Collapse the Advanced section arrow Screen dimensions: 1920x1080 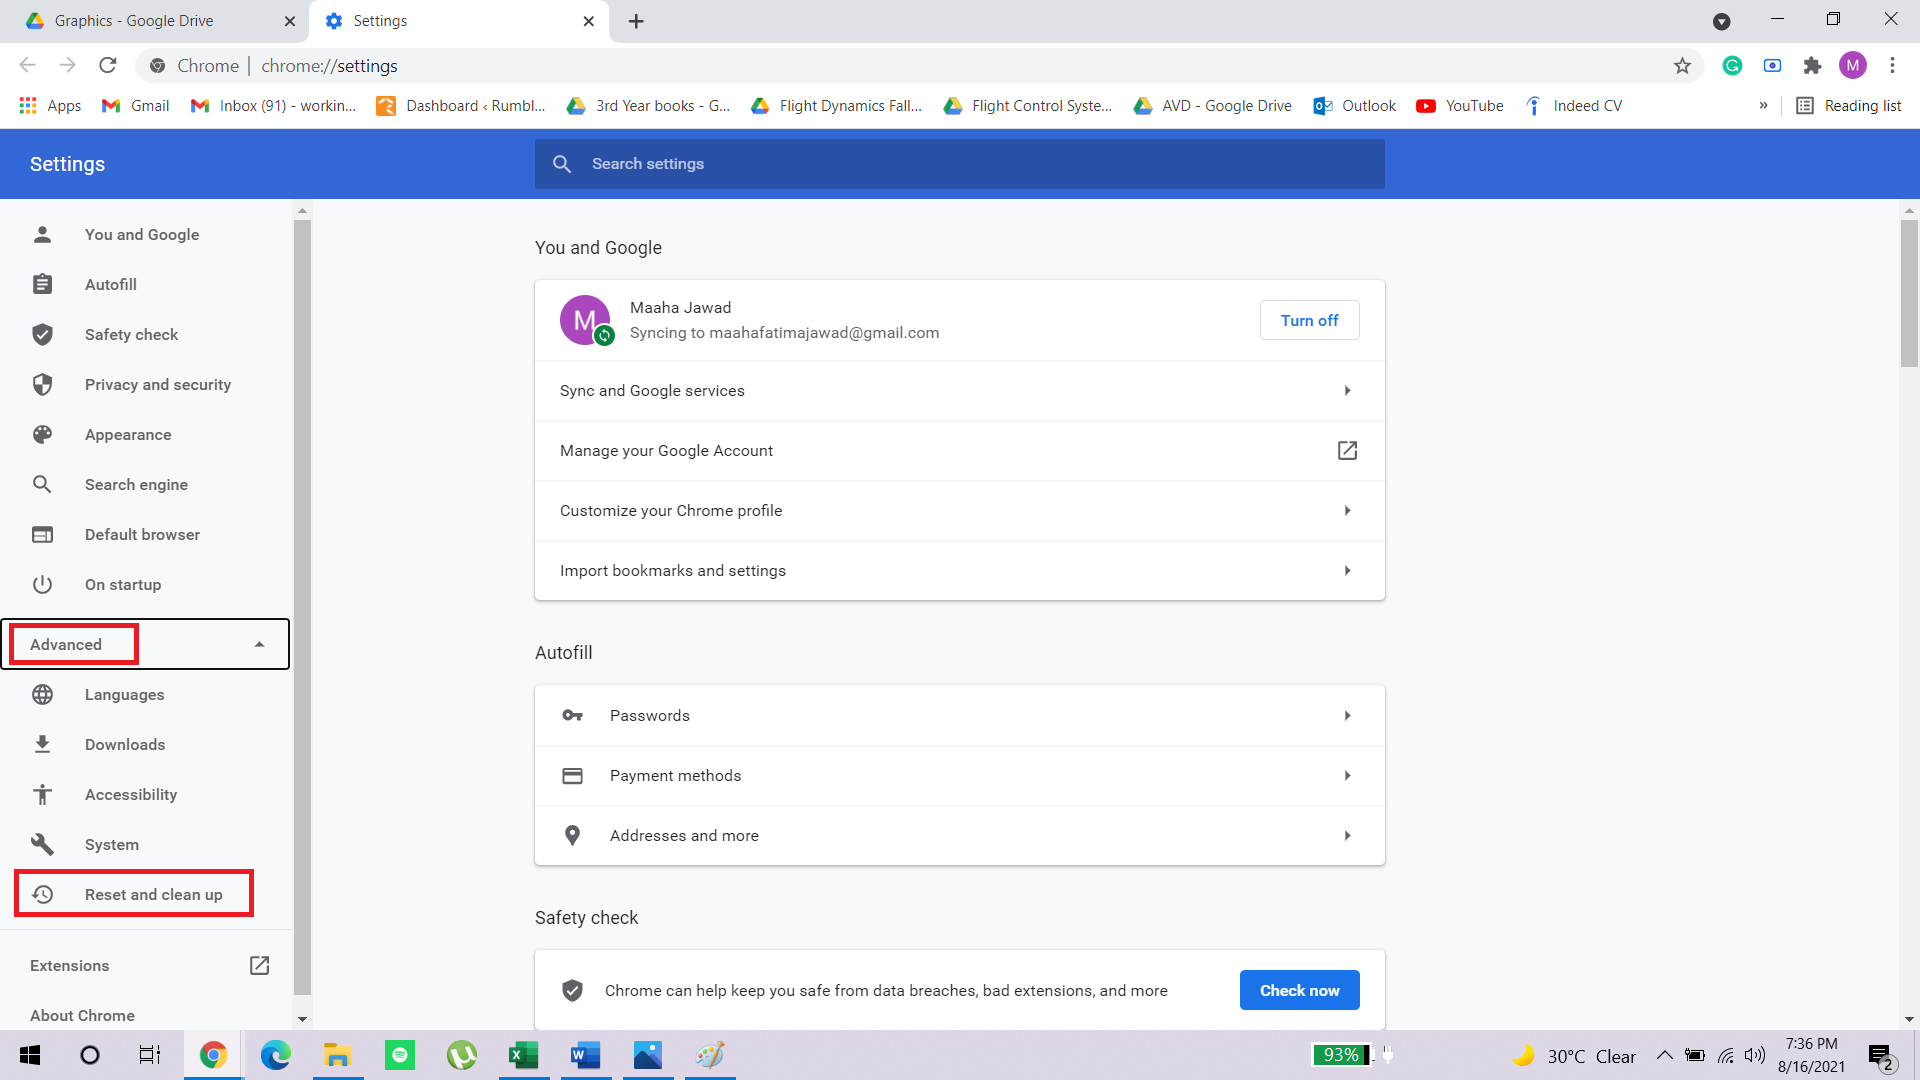click(259, 644)
